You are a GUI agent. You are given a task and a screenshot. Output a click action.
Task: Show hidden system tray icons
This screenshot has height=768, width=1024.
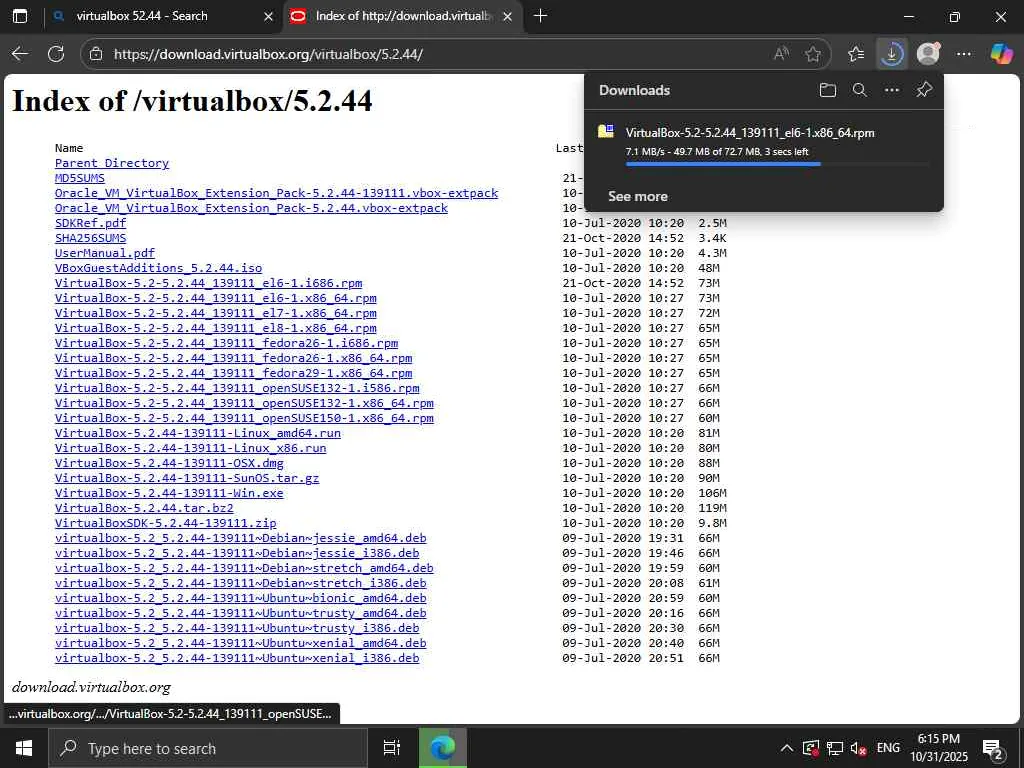[x=787, y=748]
